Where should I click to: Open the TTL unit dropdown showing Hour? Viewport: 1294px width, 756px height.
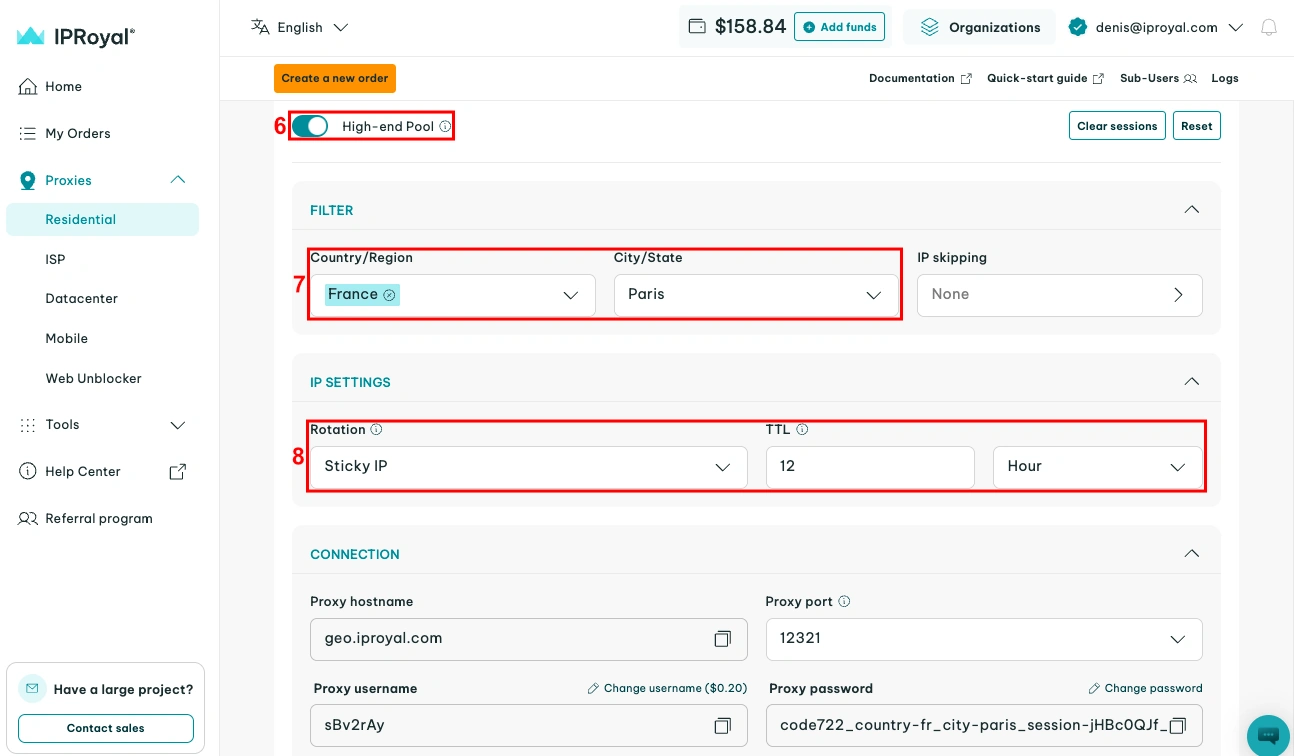[x=1098, y=467]
